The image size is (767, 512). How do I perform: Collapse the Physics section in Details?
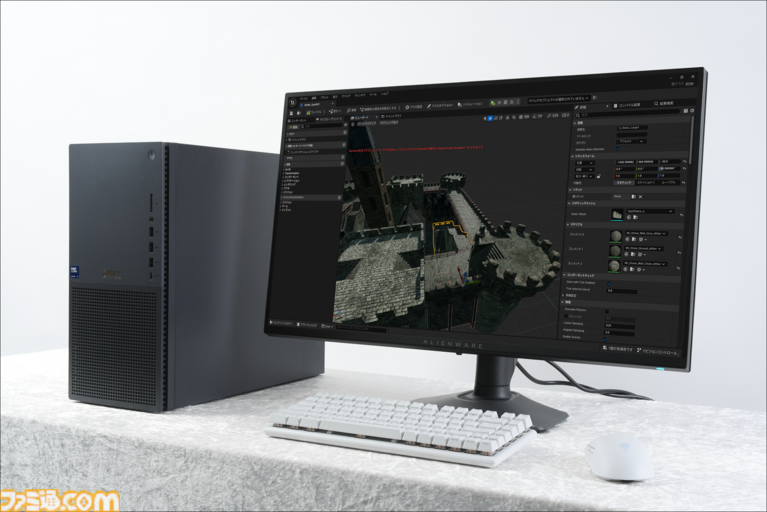[x=563, y=302]
